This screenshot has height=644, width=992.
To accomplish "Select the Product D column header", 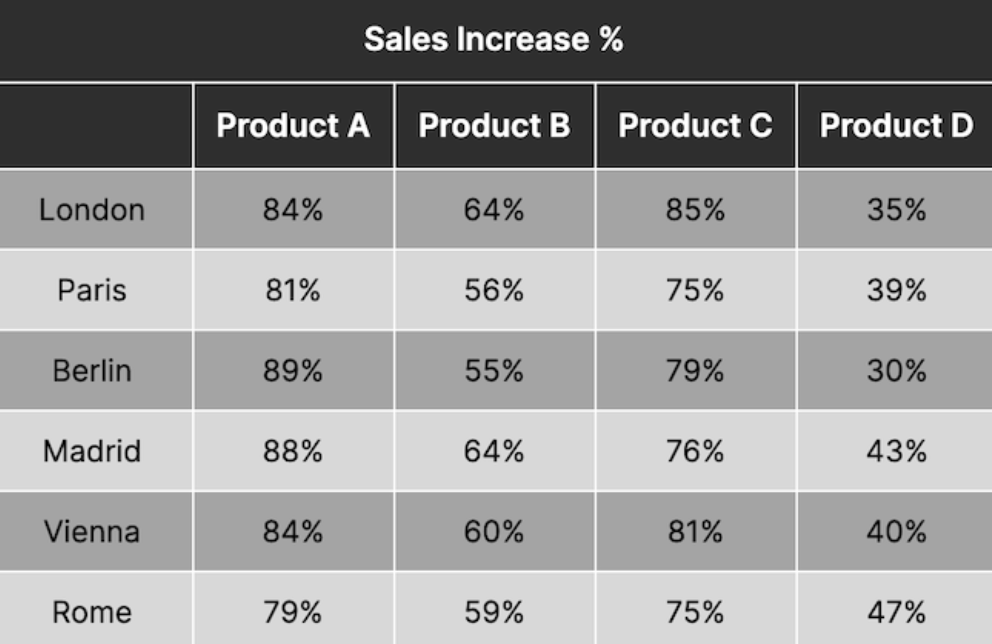I will pyautogui.click(x=895, y=126).
